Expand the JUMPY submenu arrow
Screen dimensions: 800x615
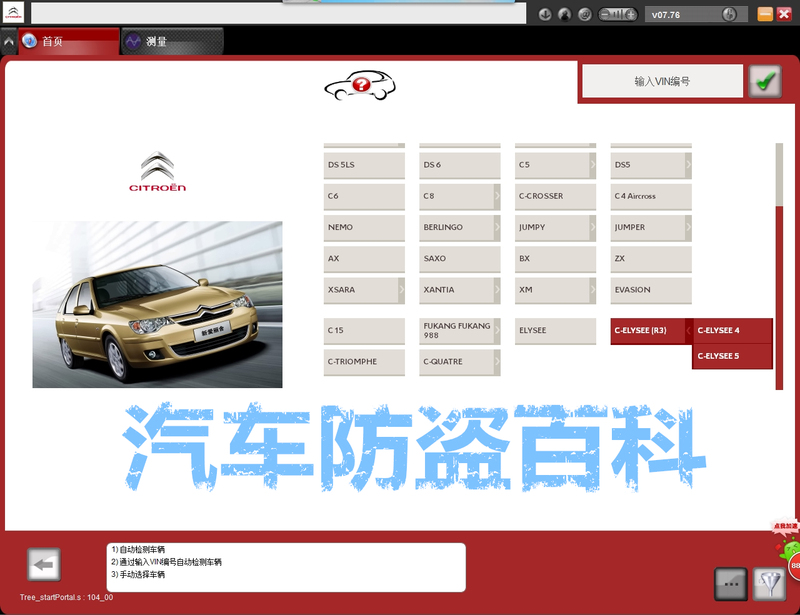[593, 227]
